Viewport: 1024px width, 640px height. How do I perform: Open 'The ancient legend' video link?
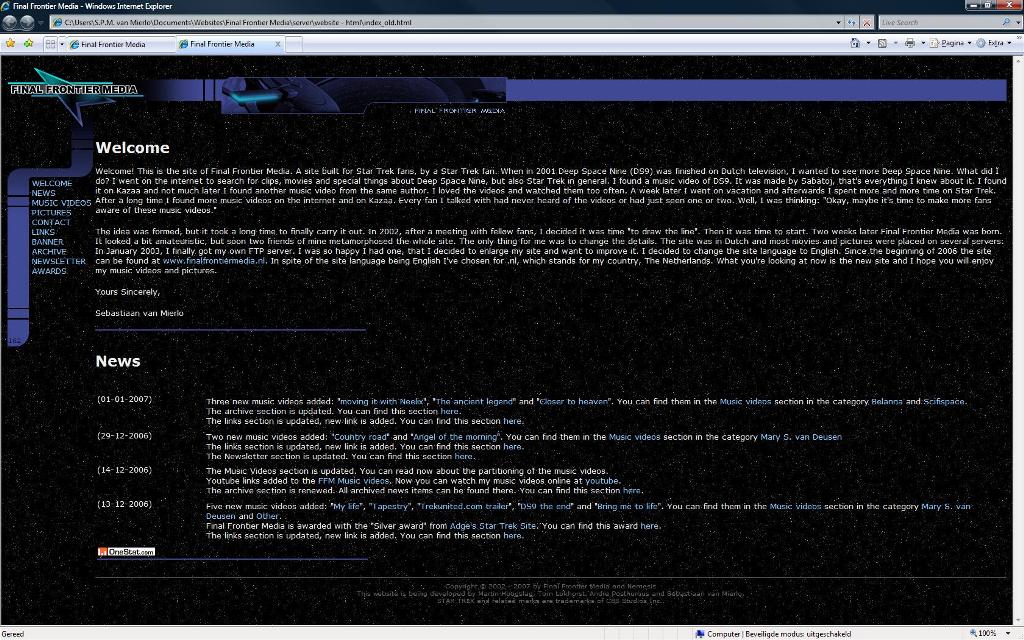pyautogui.click(x=475, y=402)
